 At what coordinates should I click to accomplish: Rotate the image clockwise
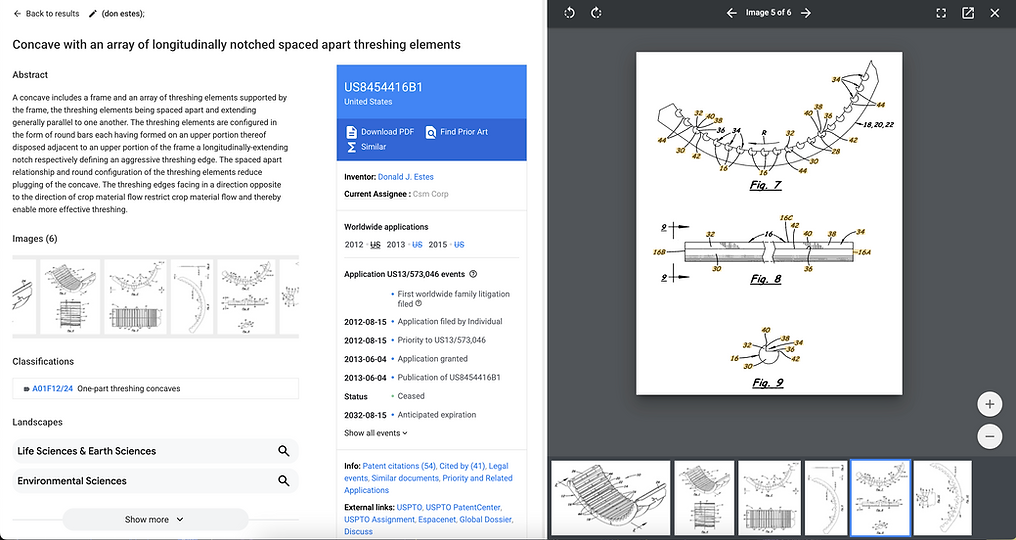596,13
